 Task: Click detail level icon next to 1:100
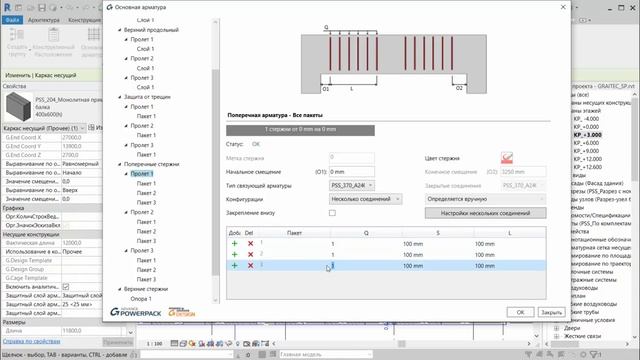[x=174, y=344]
